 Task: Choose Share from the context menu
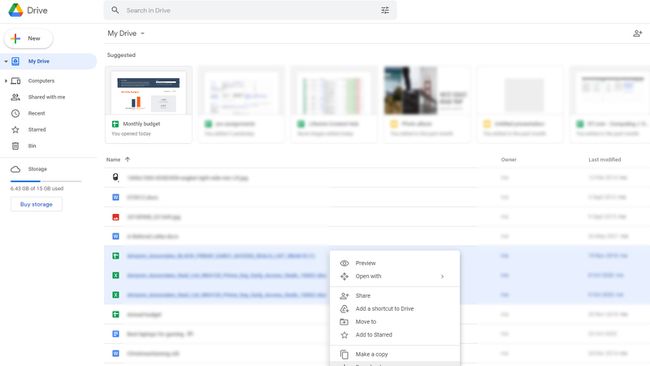point(395,296)
